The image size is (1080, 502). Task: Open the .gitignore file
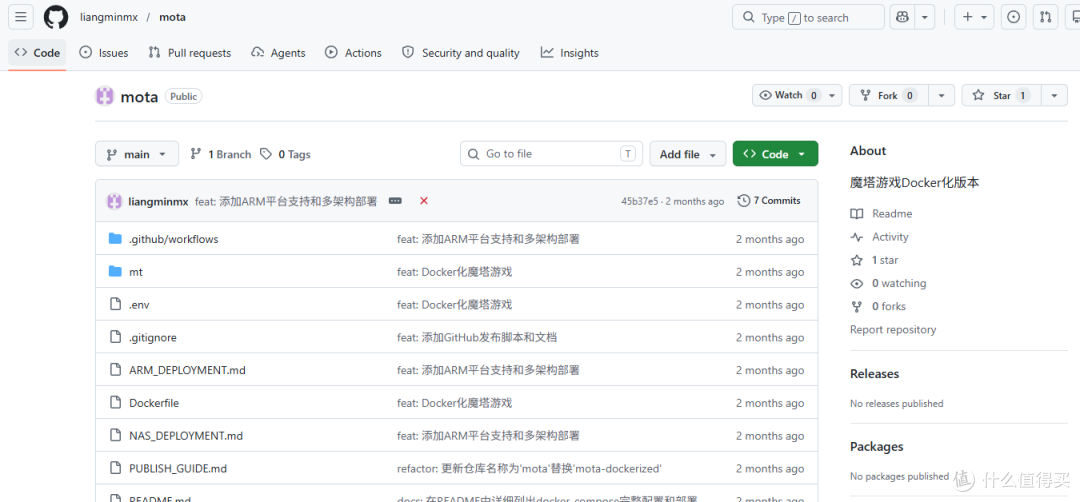(153, 337)
